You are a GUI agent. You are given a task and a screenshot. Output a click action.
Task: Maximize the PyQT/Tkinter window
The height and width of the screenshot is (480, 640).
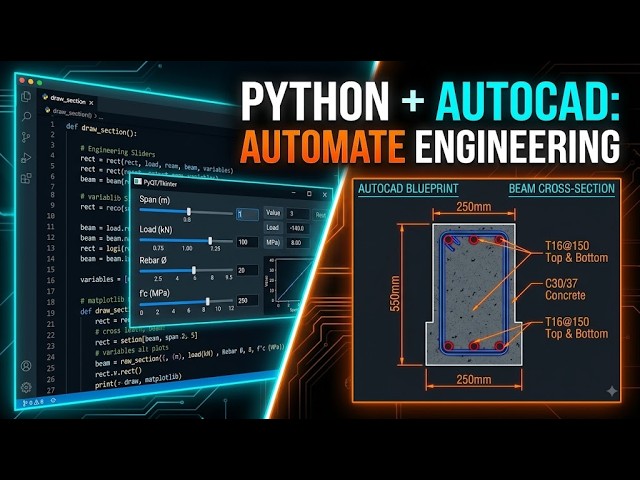(309, 193)
